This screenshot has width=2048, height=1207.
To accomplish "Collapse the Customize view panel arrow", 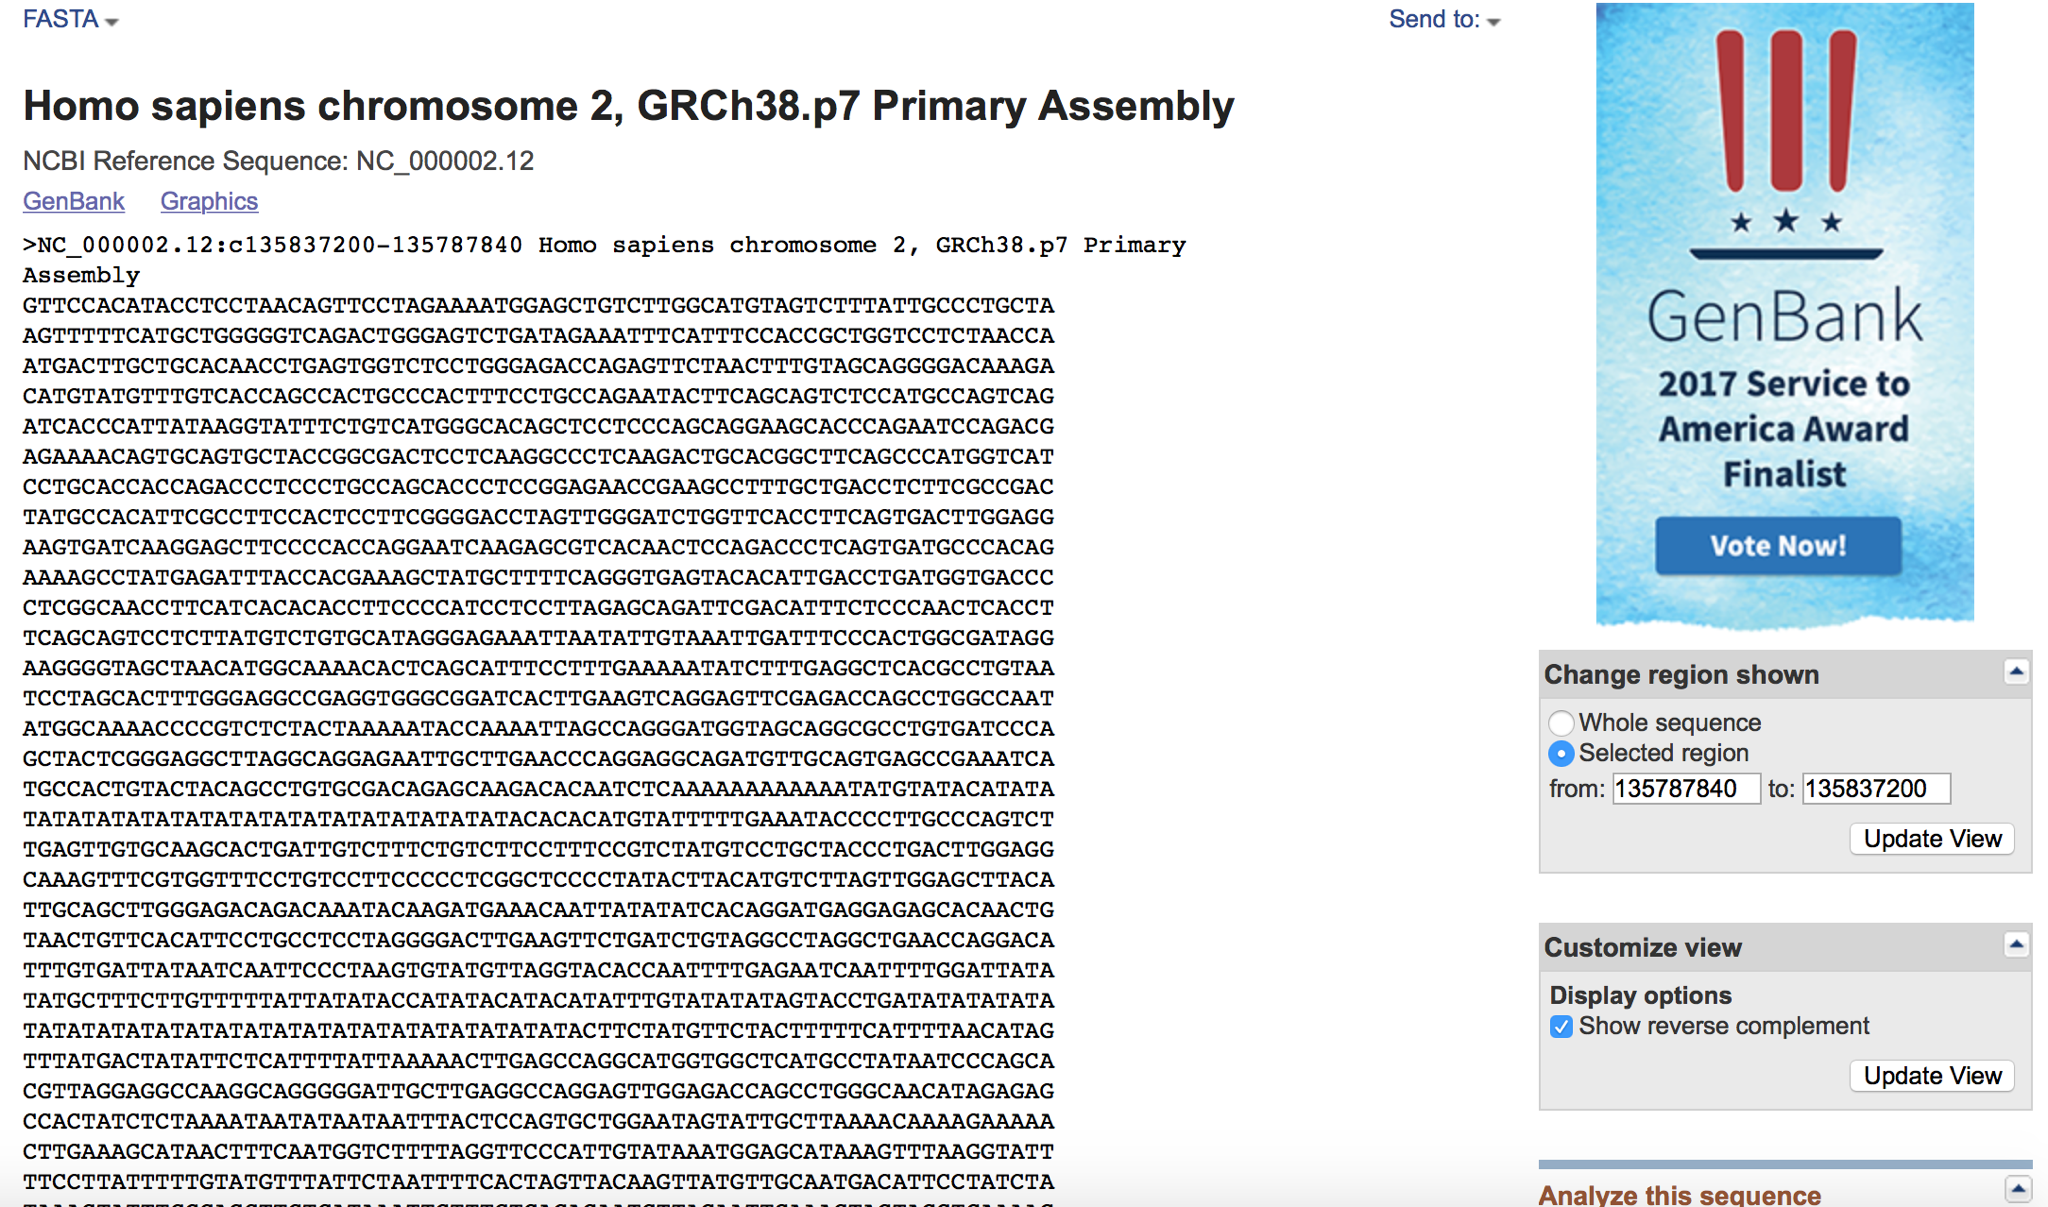I will [x=2016, y=945].
